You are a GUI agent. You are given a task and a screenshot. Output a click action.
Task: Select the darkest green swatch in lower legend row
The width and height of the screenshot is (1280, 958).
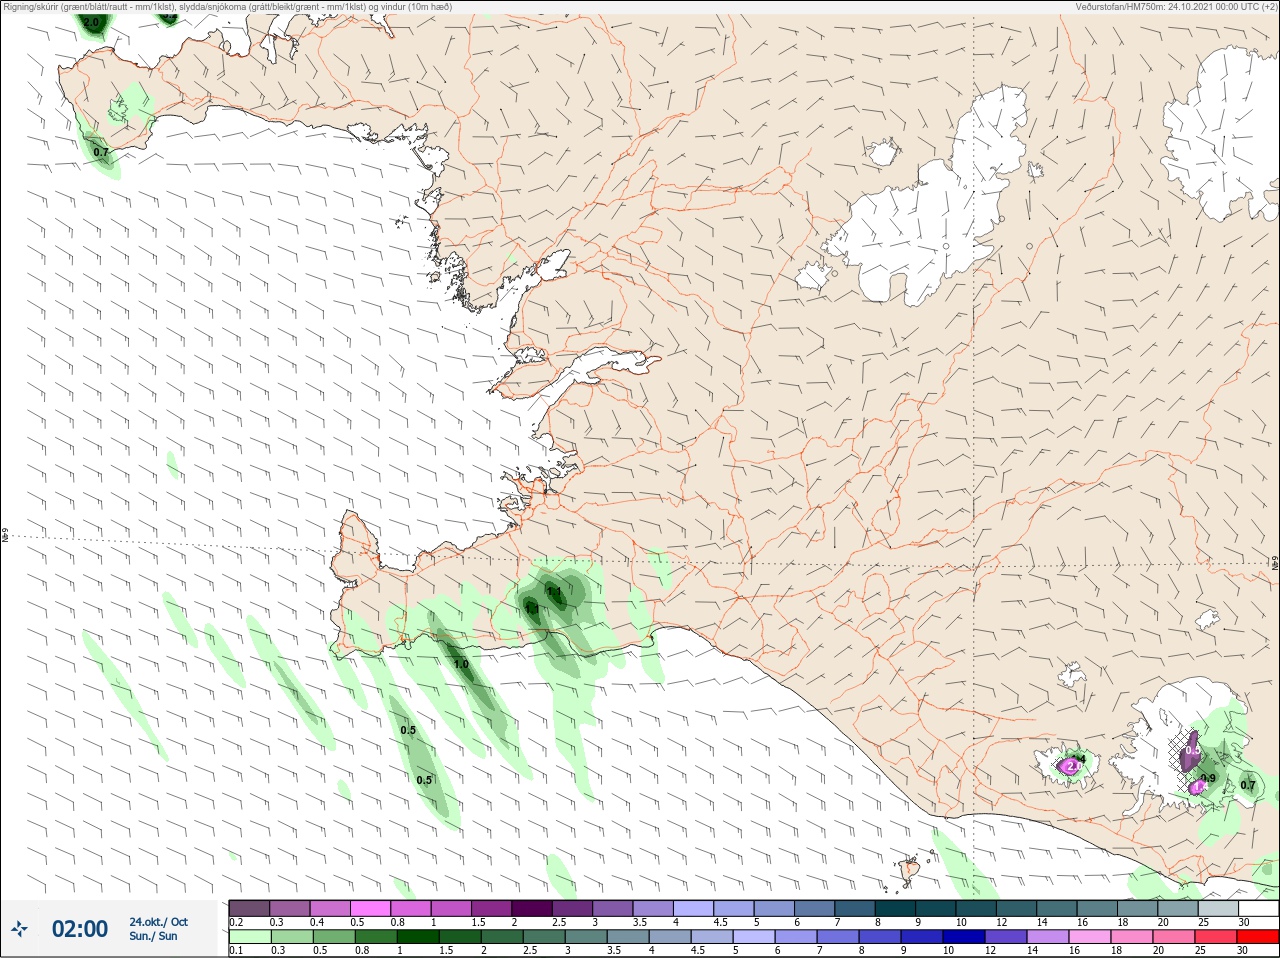click(x=418, y=938)
